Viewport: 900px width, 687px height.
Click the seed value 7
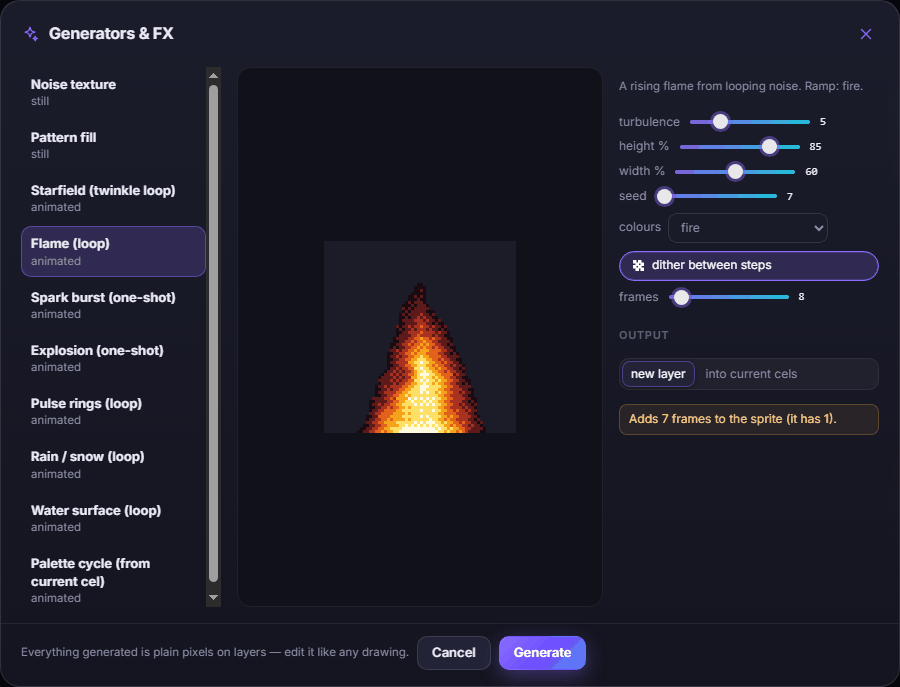point(790,197)
